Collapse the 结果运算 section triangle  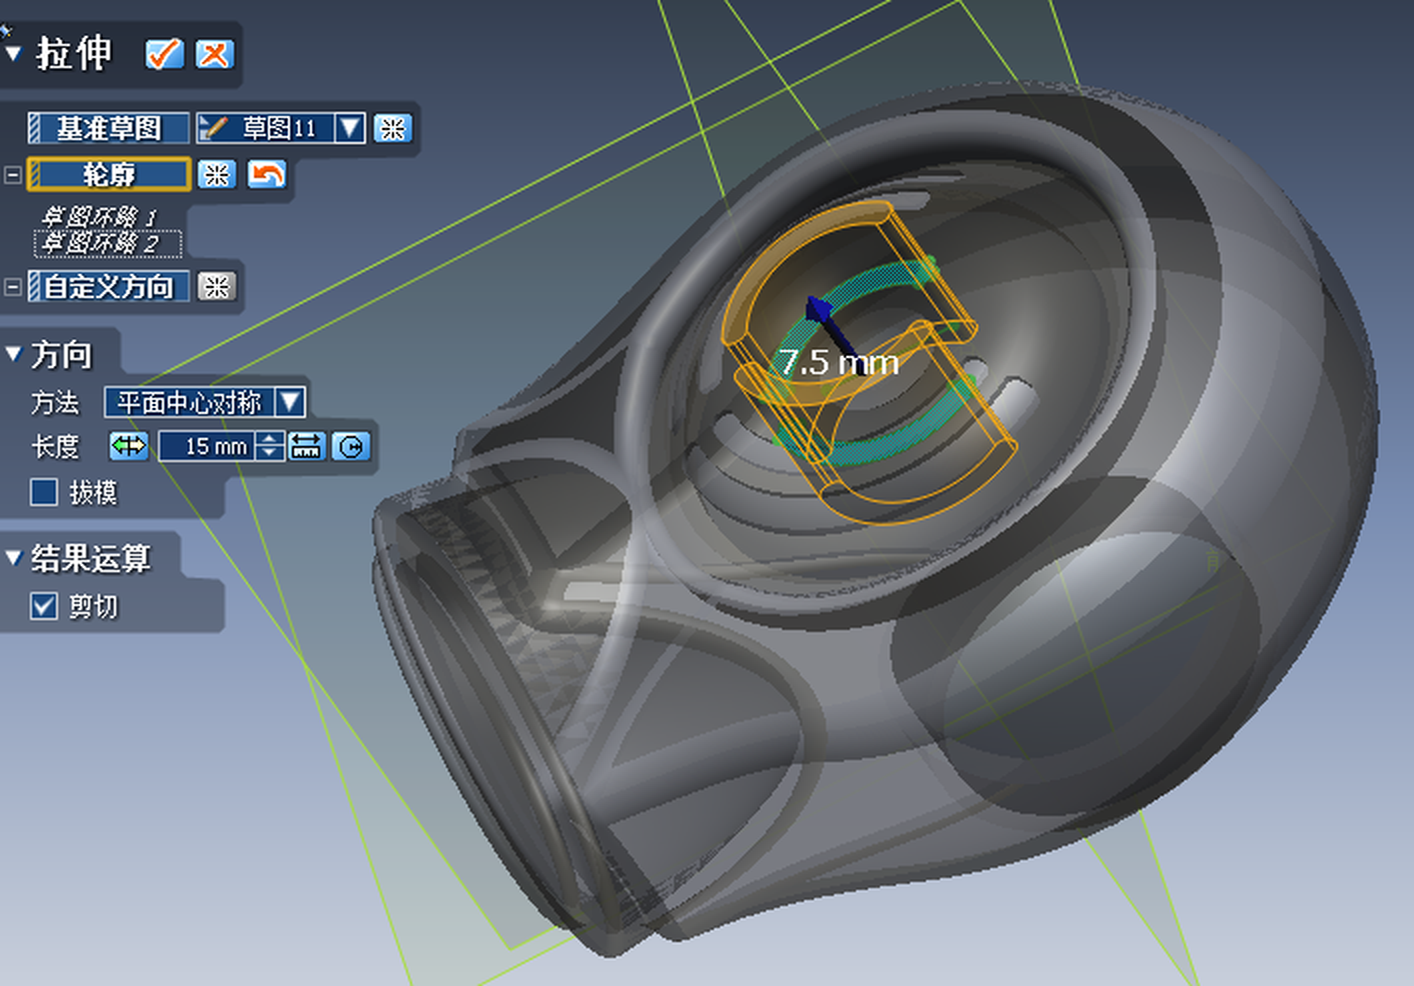pyautogui.click(x=13, y=557)
